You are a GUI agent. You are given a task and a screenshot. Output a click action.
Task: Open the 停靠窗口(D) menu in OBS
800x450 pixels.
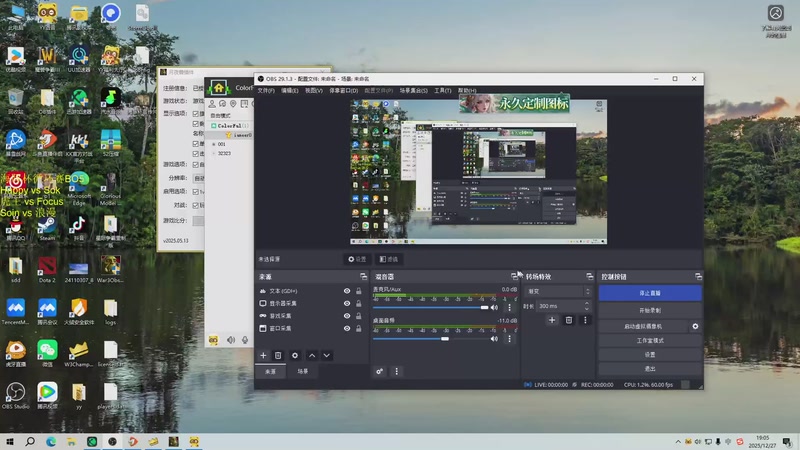[343, 90]
